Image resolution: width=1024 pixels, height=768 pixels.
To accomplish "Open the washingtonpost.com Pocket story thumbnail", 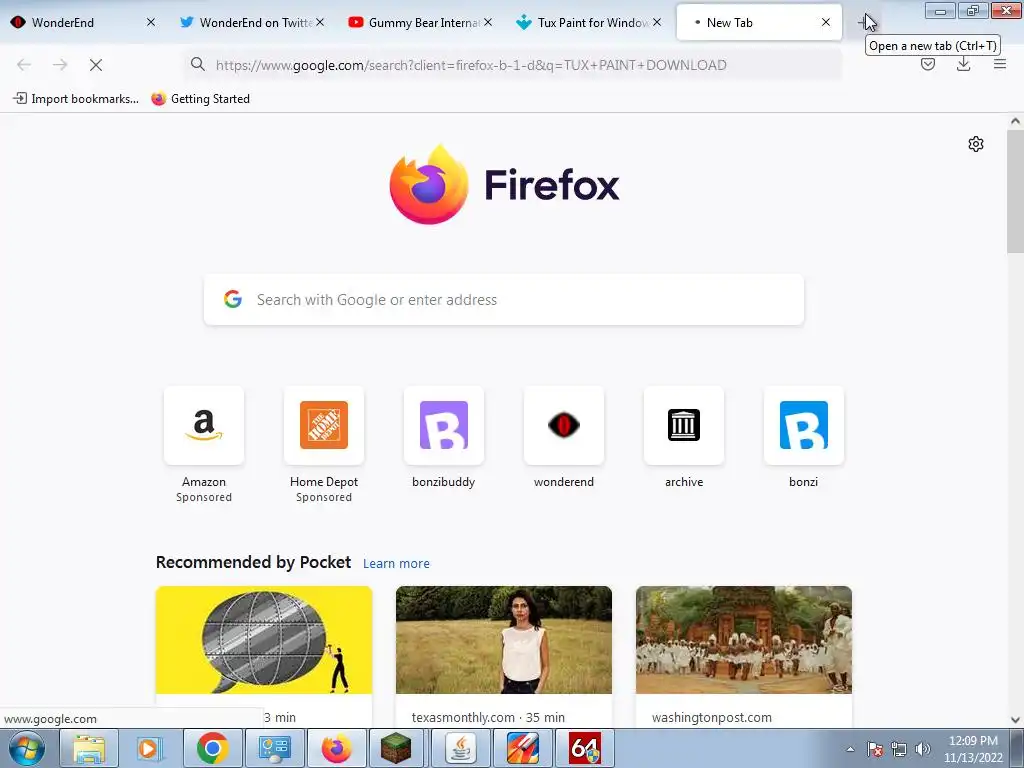I will tap(744, 640).
